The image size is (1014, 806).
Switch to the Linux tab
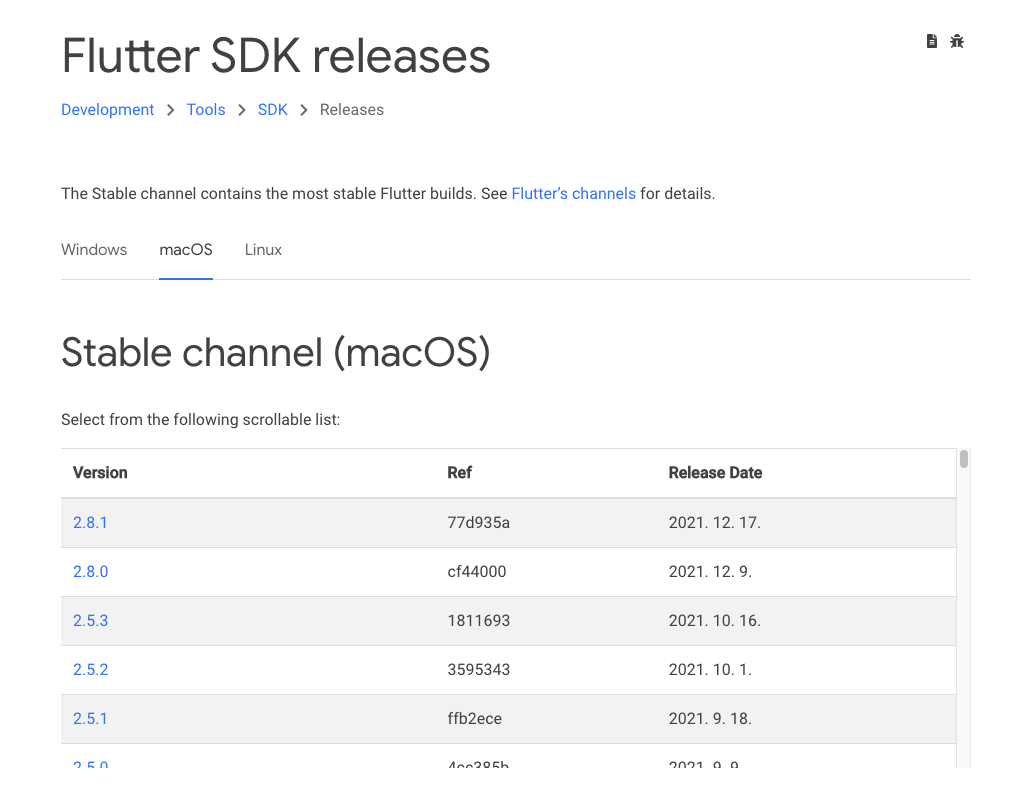pyautogui.click(x=263, y=250)
